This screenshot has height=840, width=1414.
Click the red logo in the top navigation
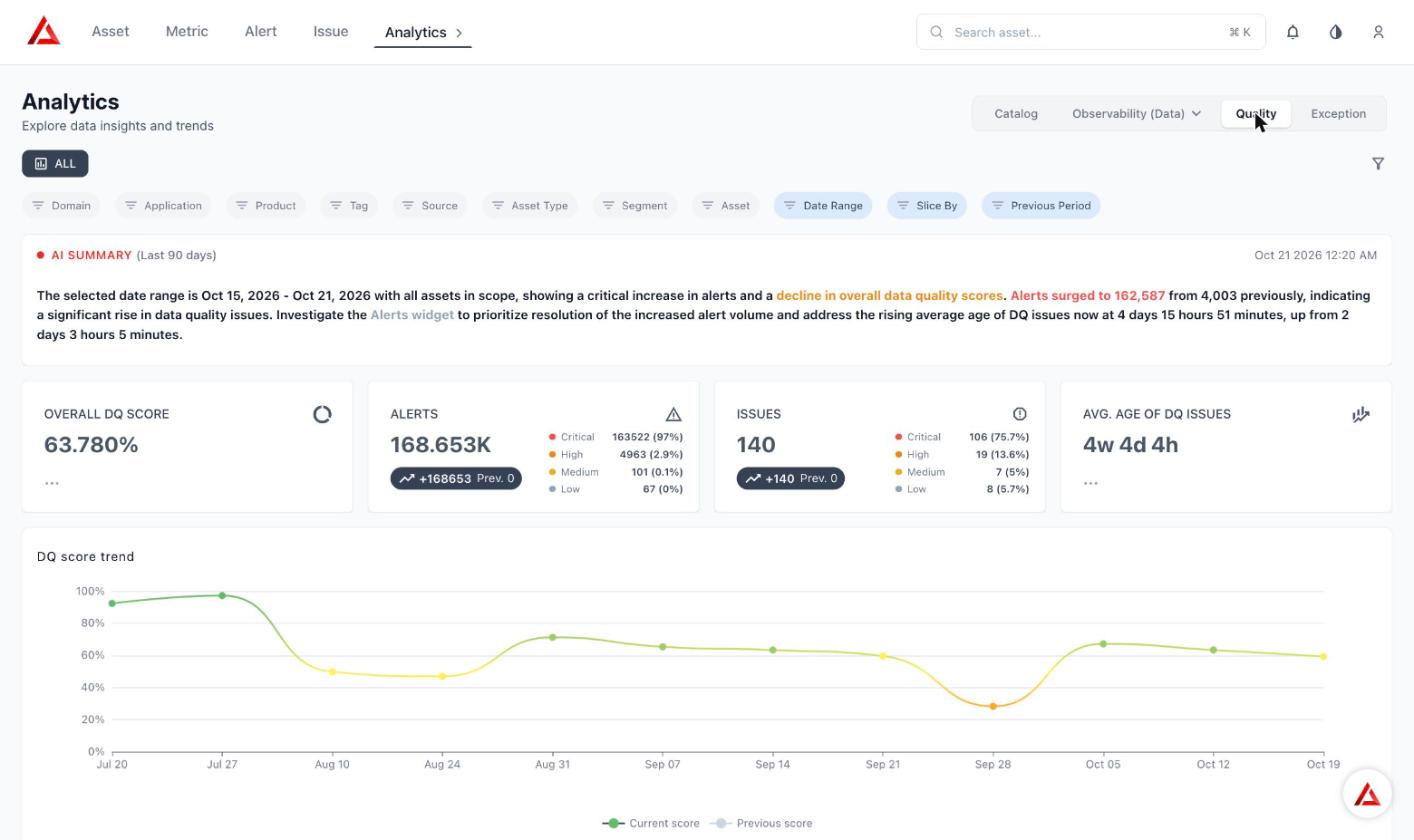point(44,31)
